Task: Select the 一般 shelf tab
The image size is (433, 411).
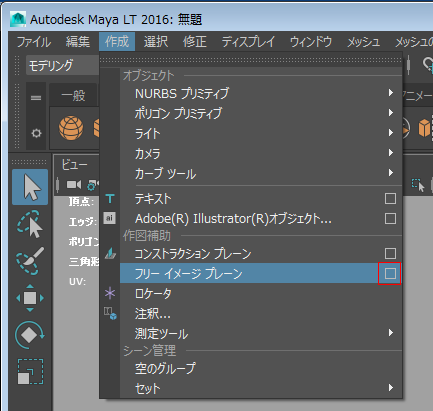Action: (73, 96)
